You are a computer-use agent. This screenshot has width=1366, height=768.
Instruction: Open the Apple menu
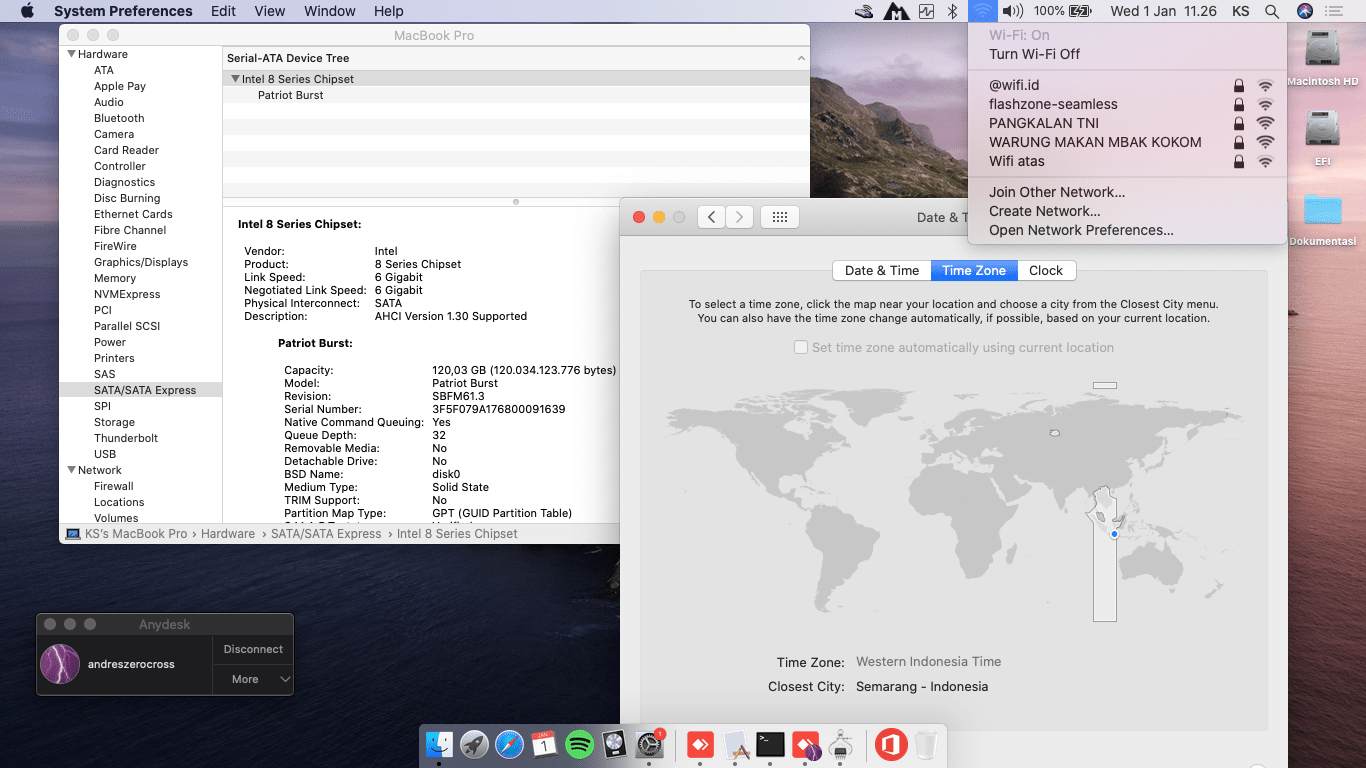click(x=27, y=11)
